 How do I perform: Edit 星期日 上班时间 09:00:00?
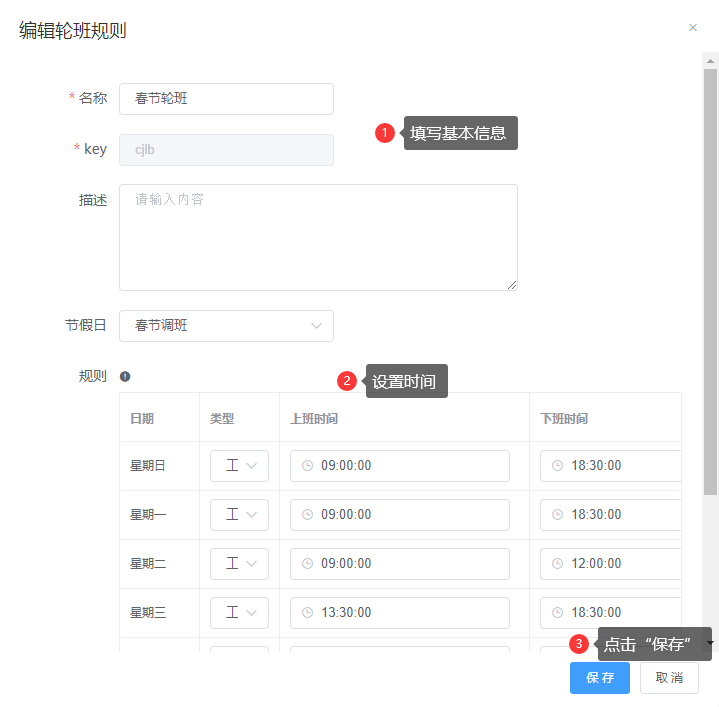pos(399,466)
